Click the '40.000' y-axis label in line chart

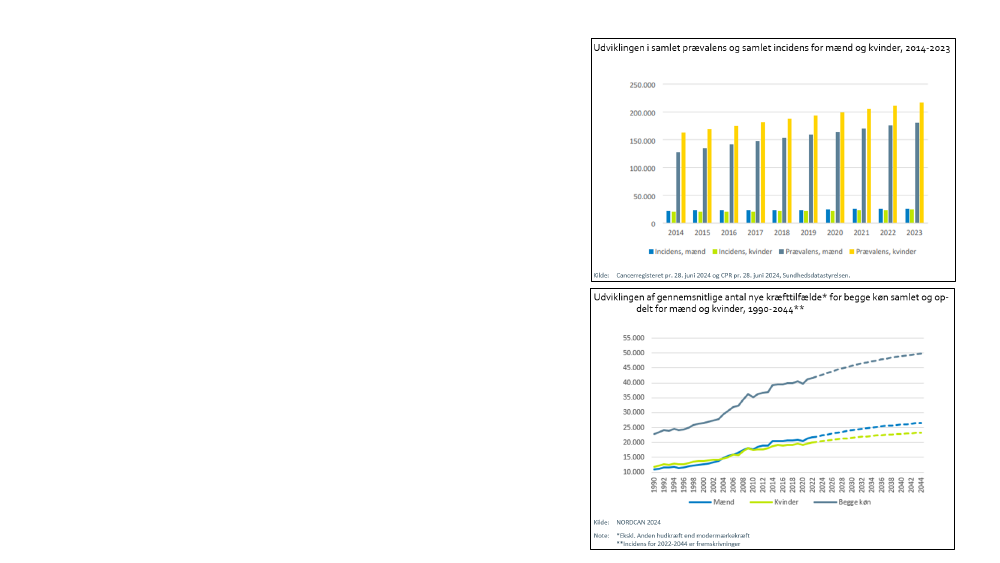pyautogui.click(x=633, y=383)
